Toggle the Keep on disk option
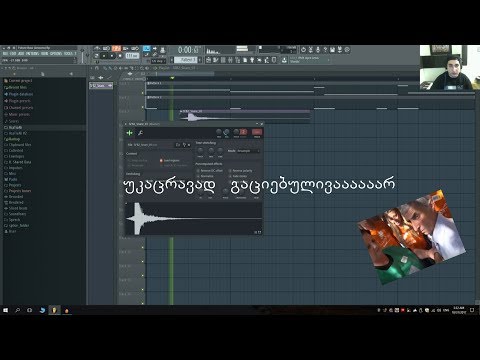 click(x=137, y=161)
